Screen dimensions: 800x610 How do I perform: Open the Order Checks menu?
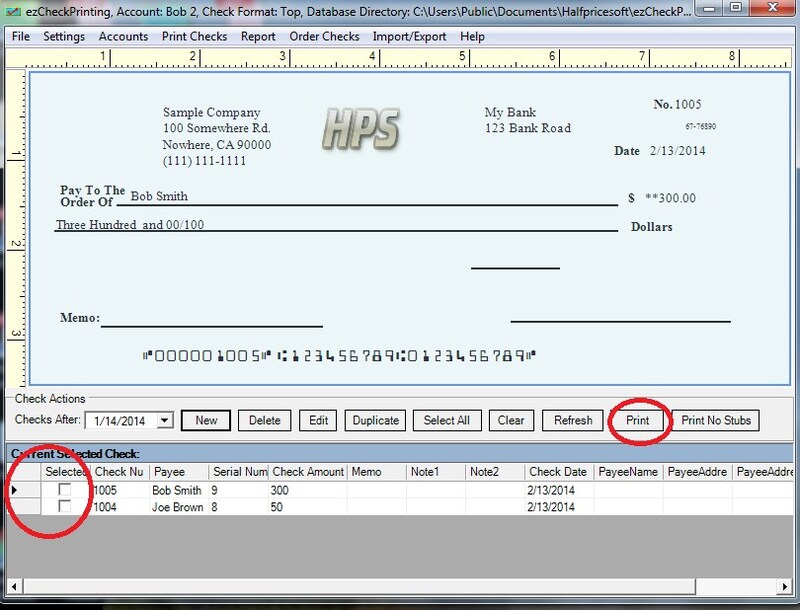tap(324, 36)
